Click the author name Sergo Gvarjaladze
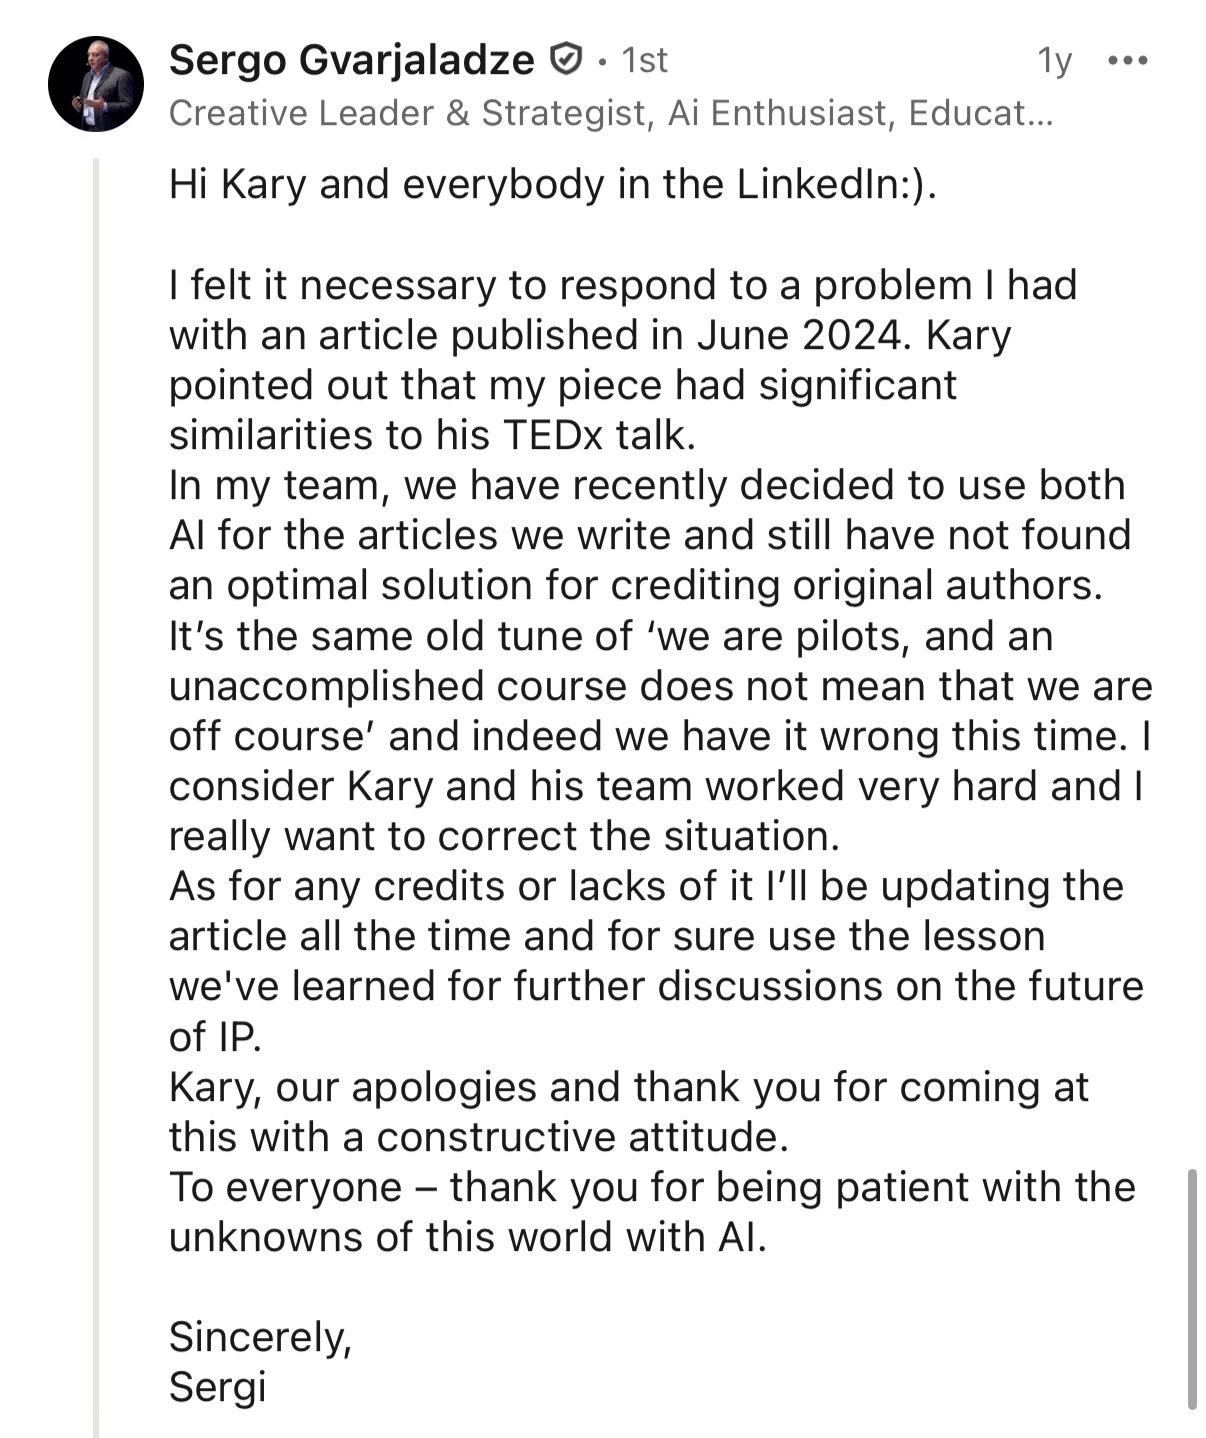Screen dimensions: 1206x1438 (x=352, y=60)
